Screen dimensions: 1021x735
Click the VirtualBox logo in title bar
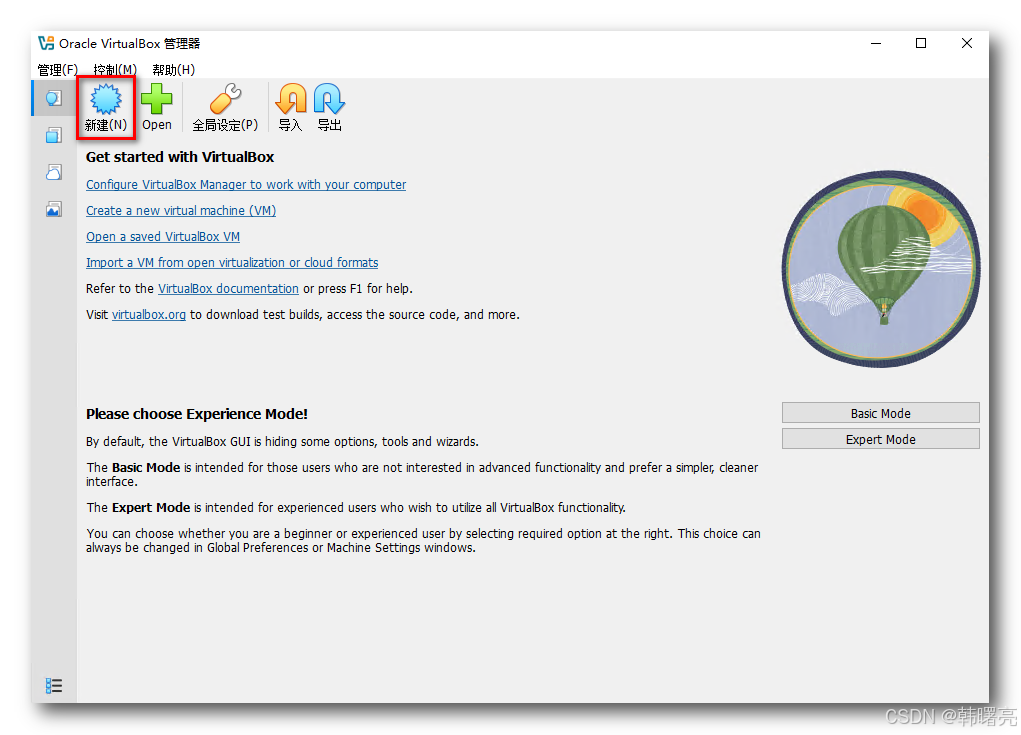point(46,43)
